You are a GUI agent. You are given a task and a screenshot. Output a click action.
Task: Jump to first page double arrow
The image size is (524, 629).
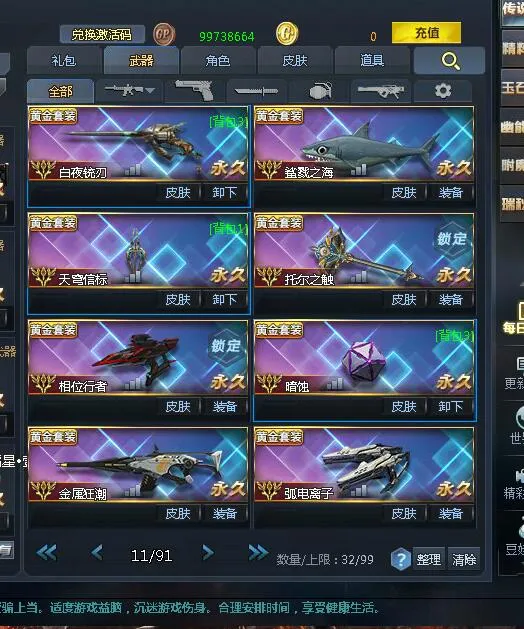(47, 553)
